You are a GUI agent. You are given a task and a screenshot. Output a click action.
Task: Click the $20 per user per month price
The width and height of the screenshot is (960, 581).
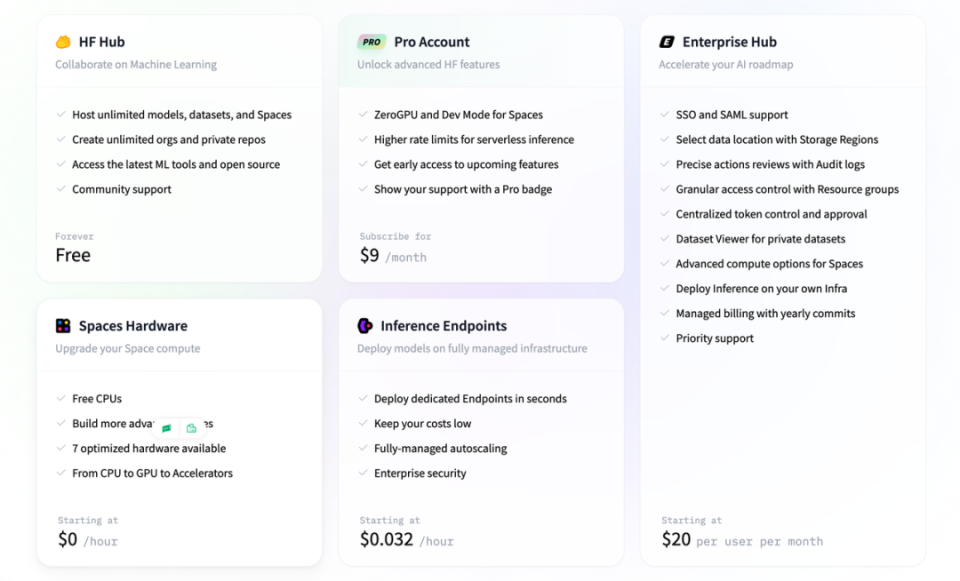click(x=742, y=540)
